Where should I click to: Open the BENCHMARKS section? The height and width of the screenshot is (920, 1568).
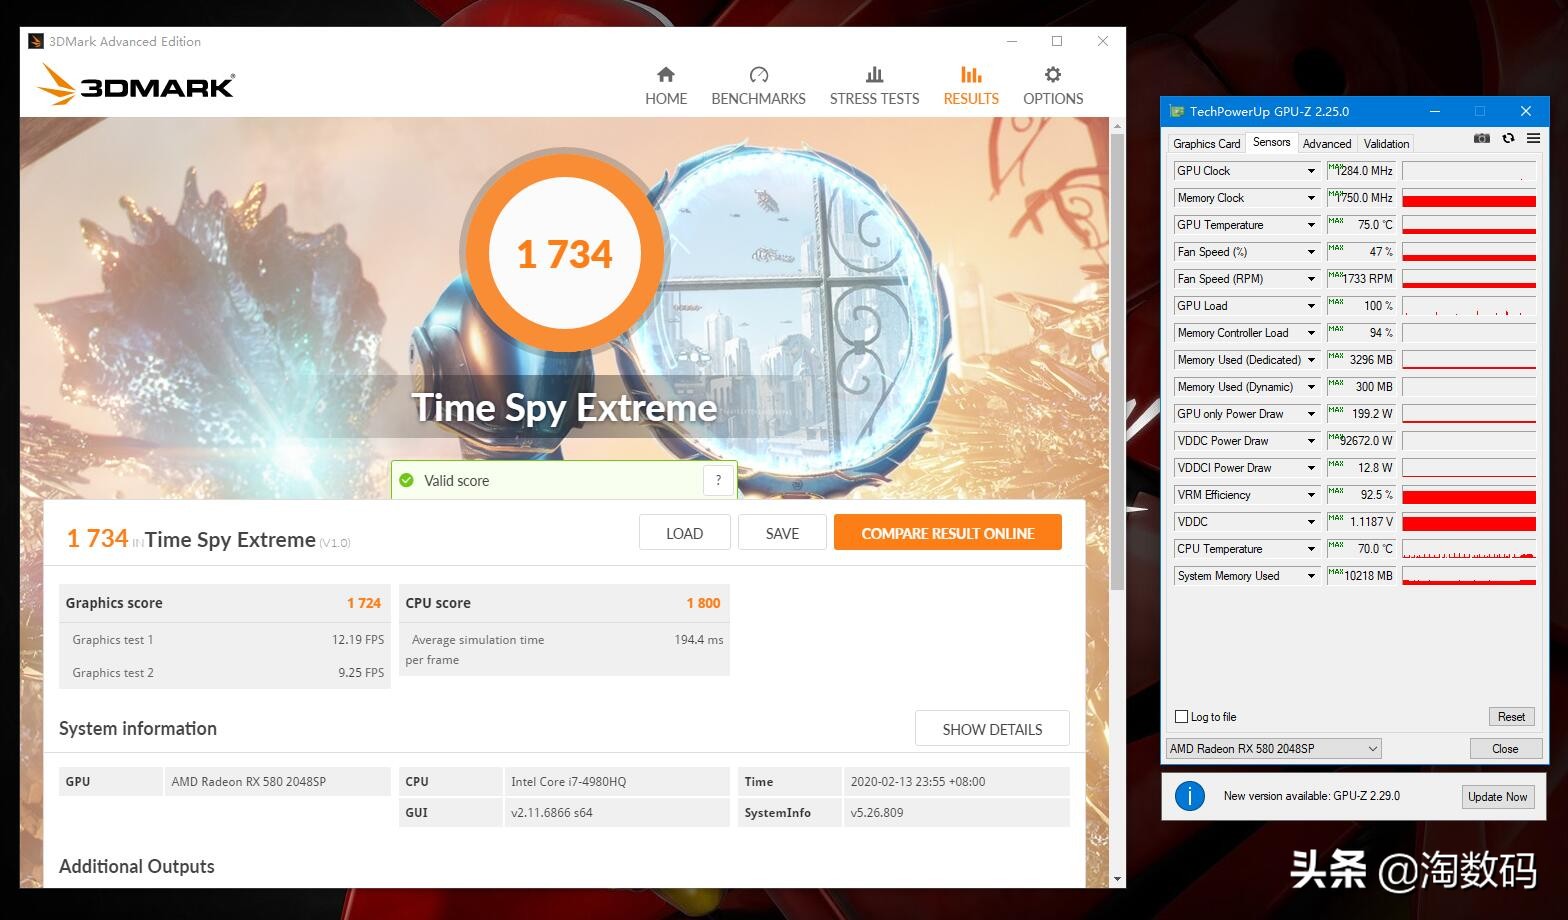coord(758,86)
